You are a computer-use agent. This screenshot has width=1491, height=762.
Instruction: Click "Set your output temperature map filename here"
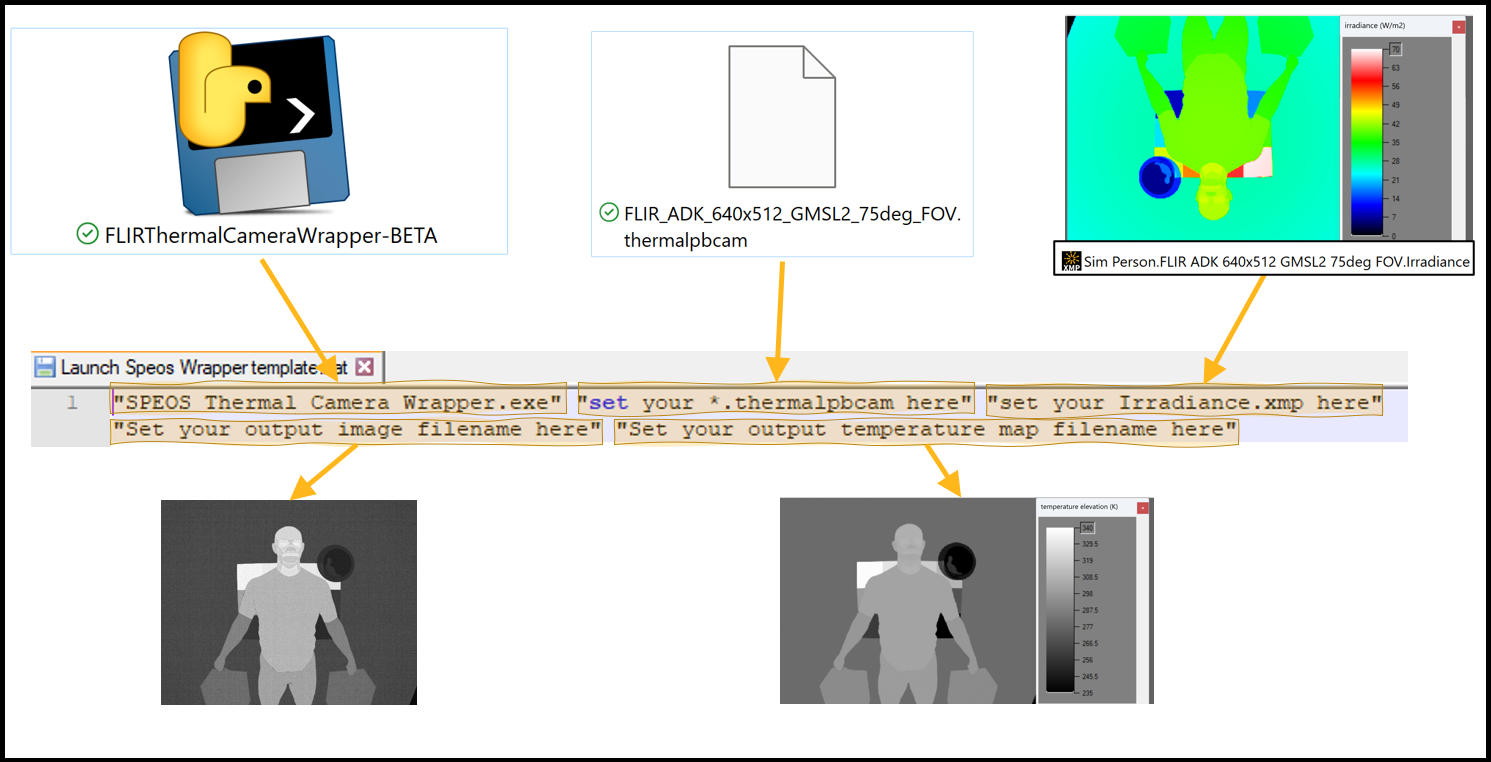point(926,430)
